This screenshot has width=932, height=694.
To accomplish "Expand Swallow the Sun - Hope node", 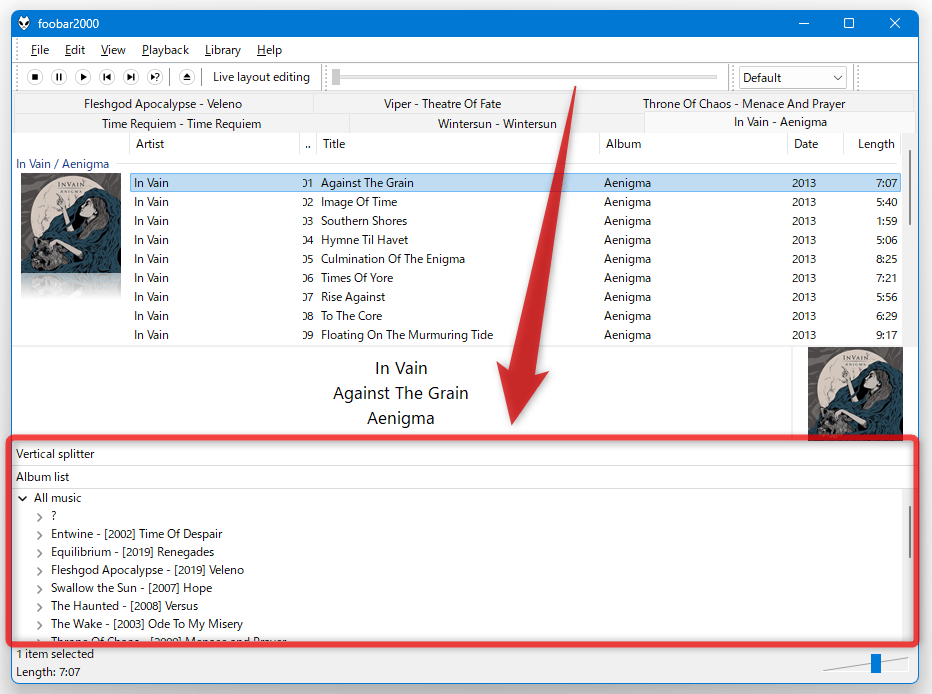I will (39, 589).
